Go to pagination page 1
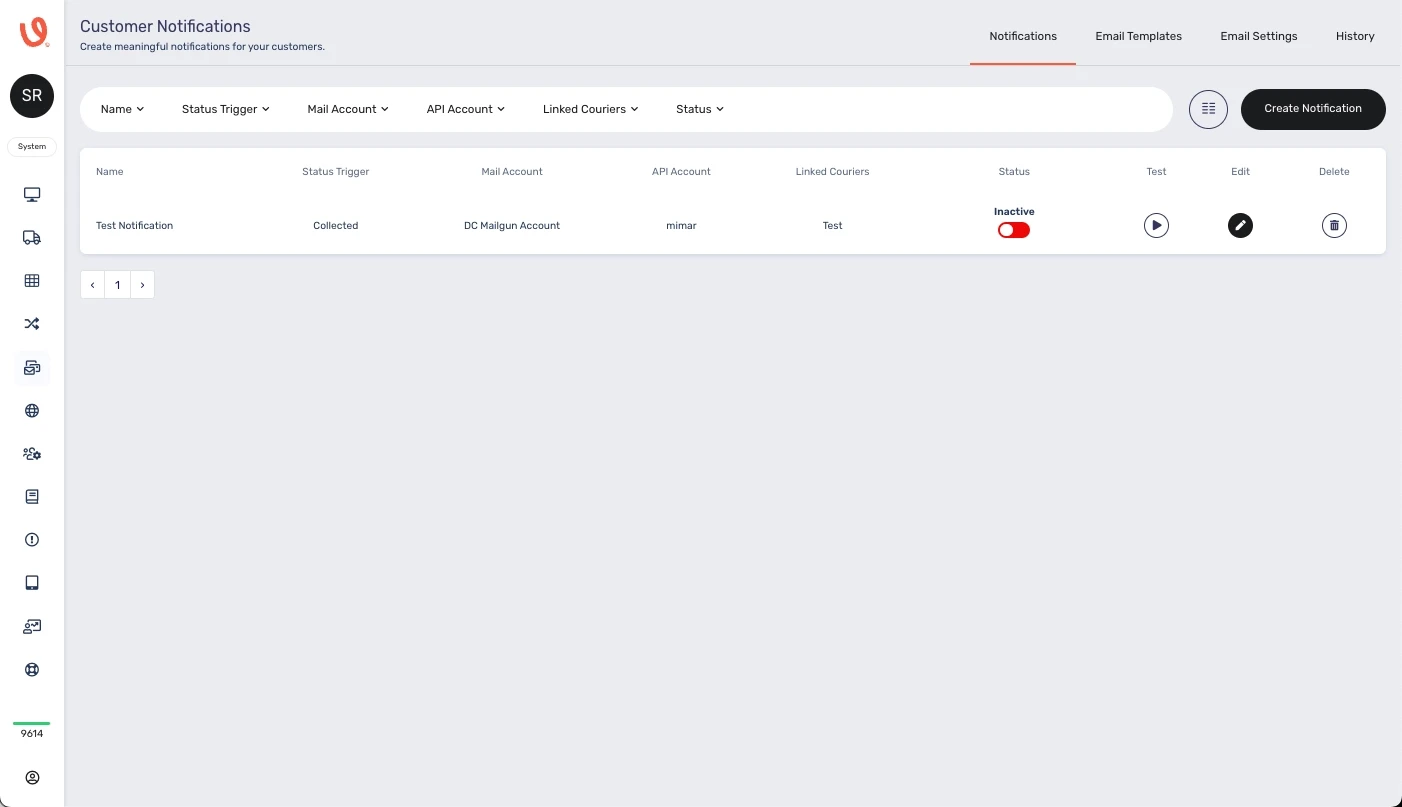Screen dimensions: 1402x807 117,285
